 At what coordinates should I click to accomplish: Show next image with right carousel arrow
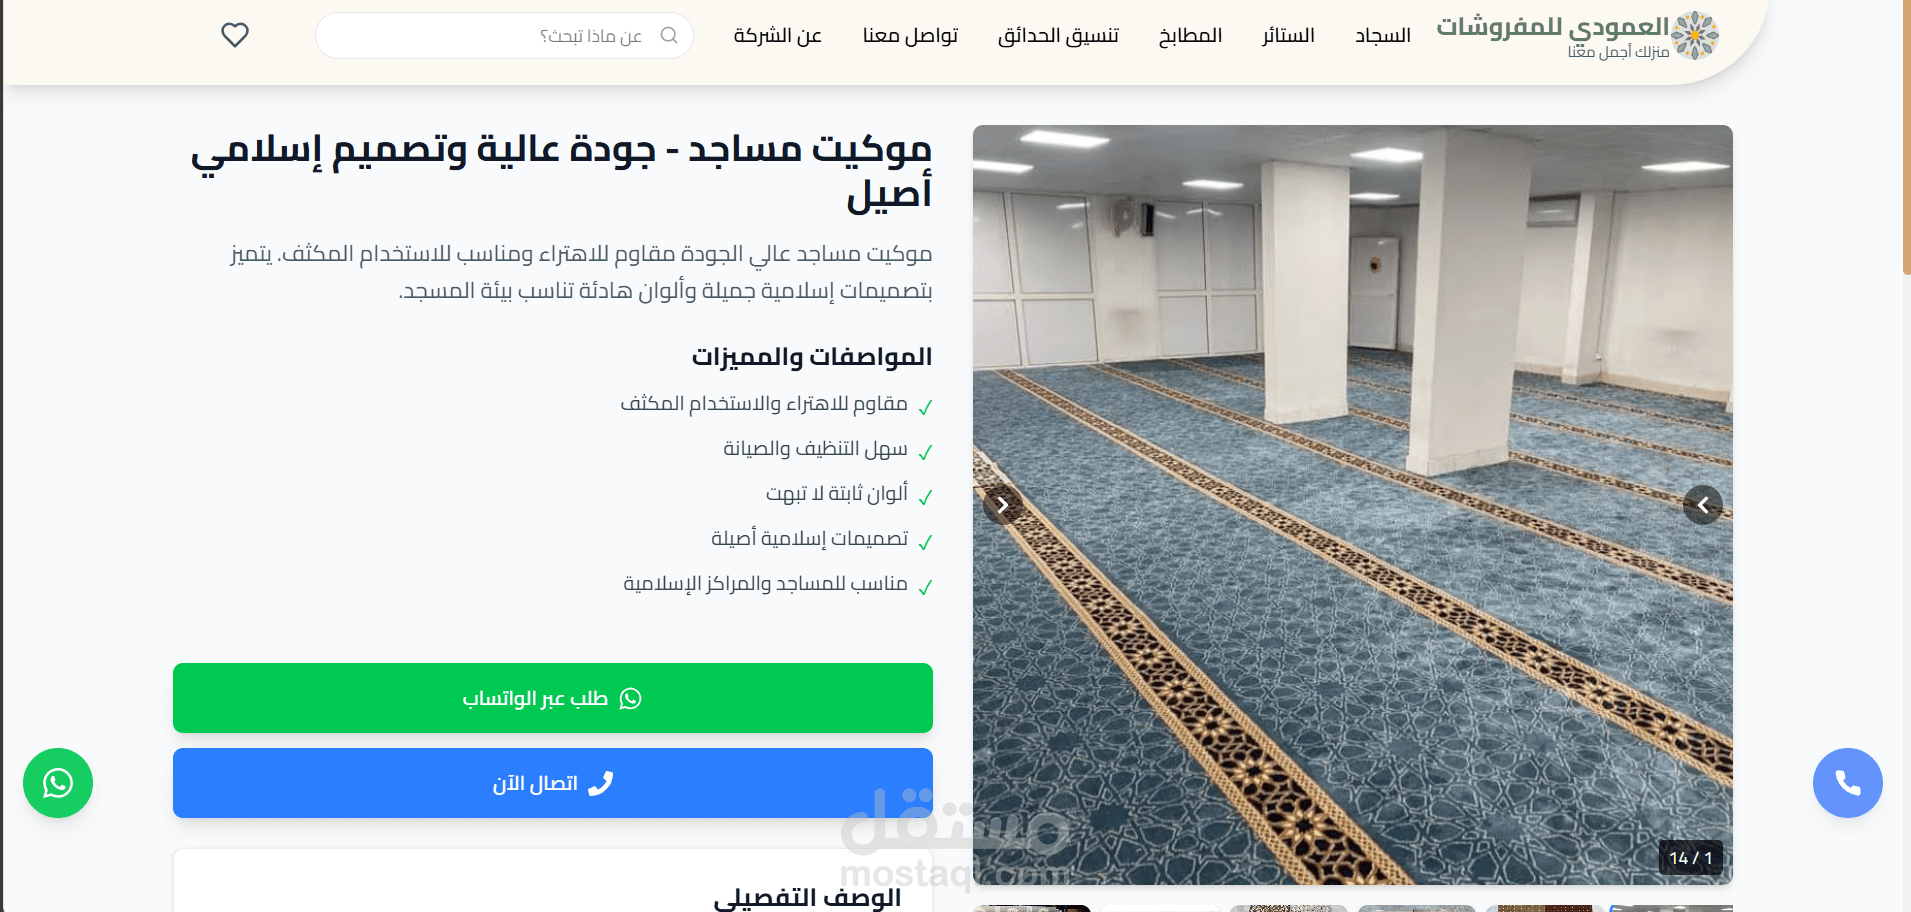[x=1702, y=505]
